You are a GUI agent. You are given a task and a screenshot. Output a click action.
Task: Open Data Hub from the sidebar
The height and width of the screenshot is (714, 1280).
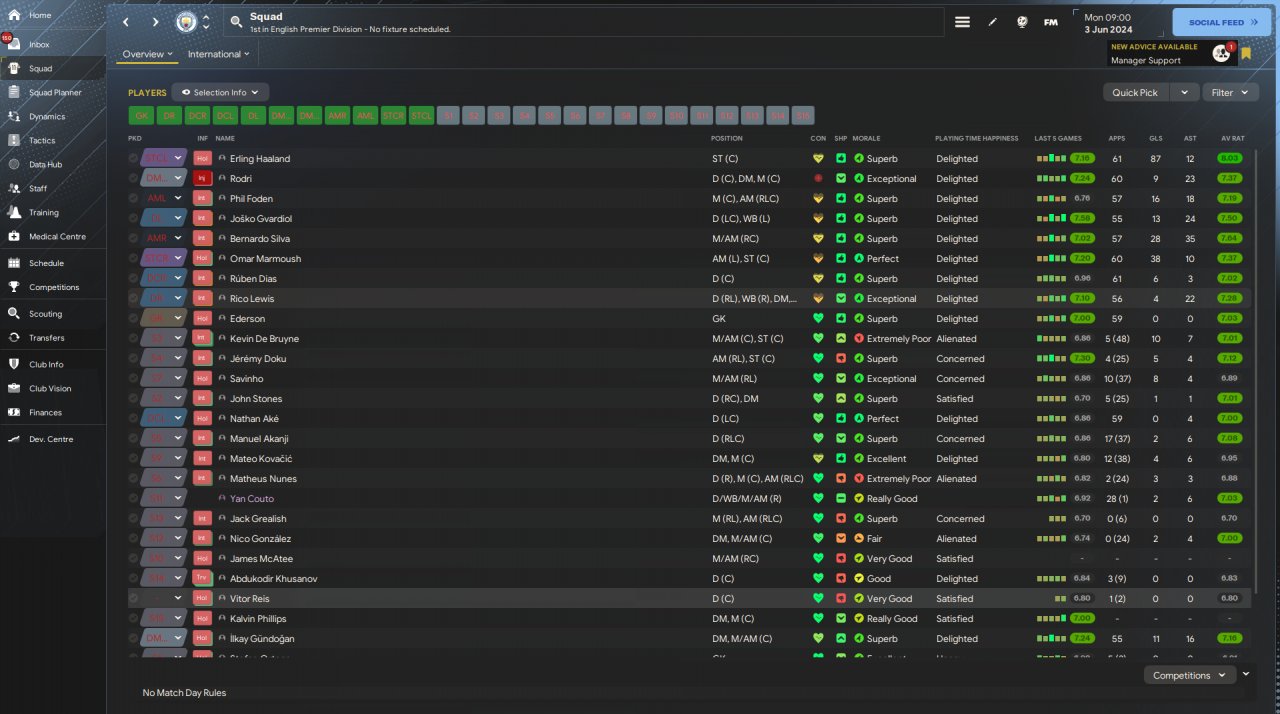[x=45, y=164]
